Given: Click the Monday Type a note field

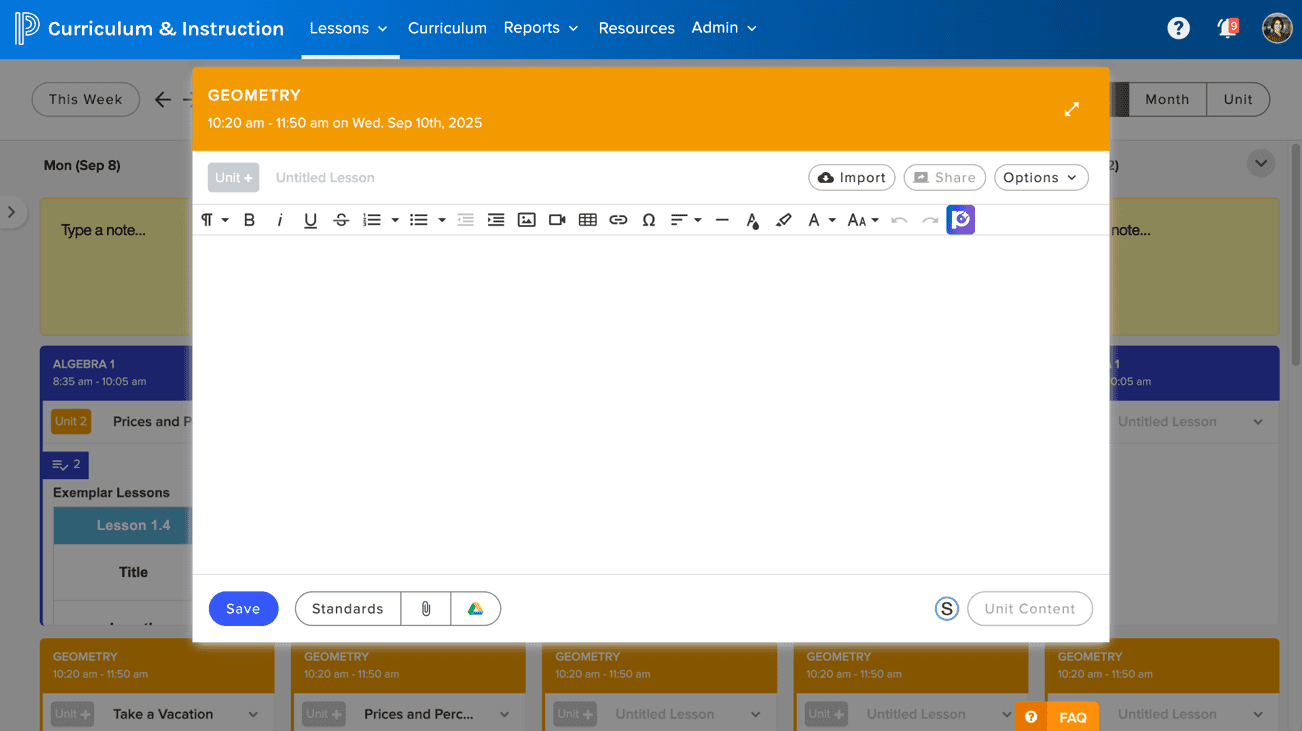Looking at the screenshot, I should pyautogui.click(x=114, y=266).
